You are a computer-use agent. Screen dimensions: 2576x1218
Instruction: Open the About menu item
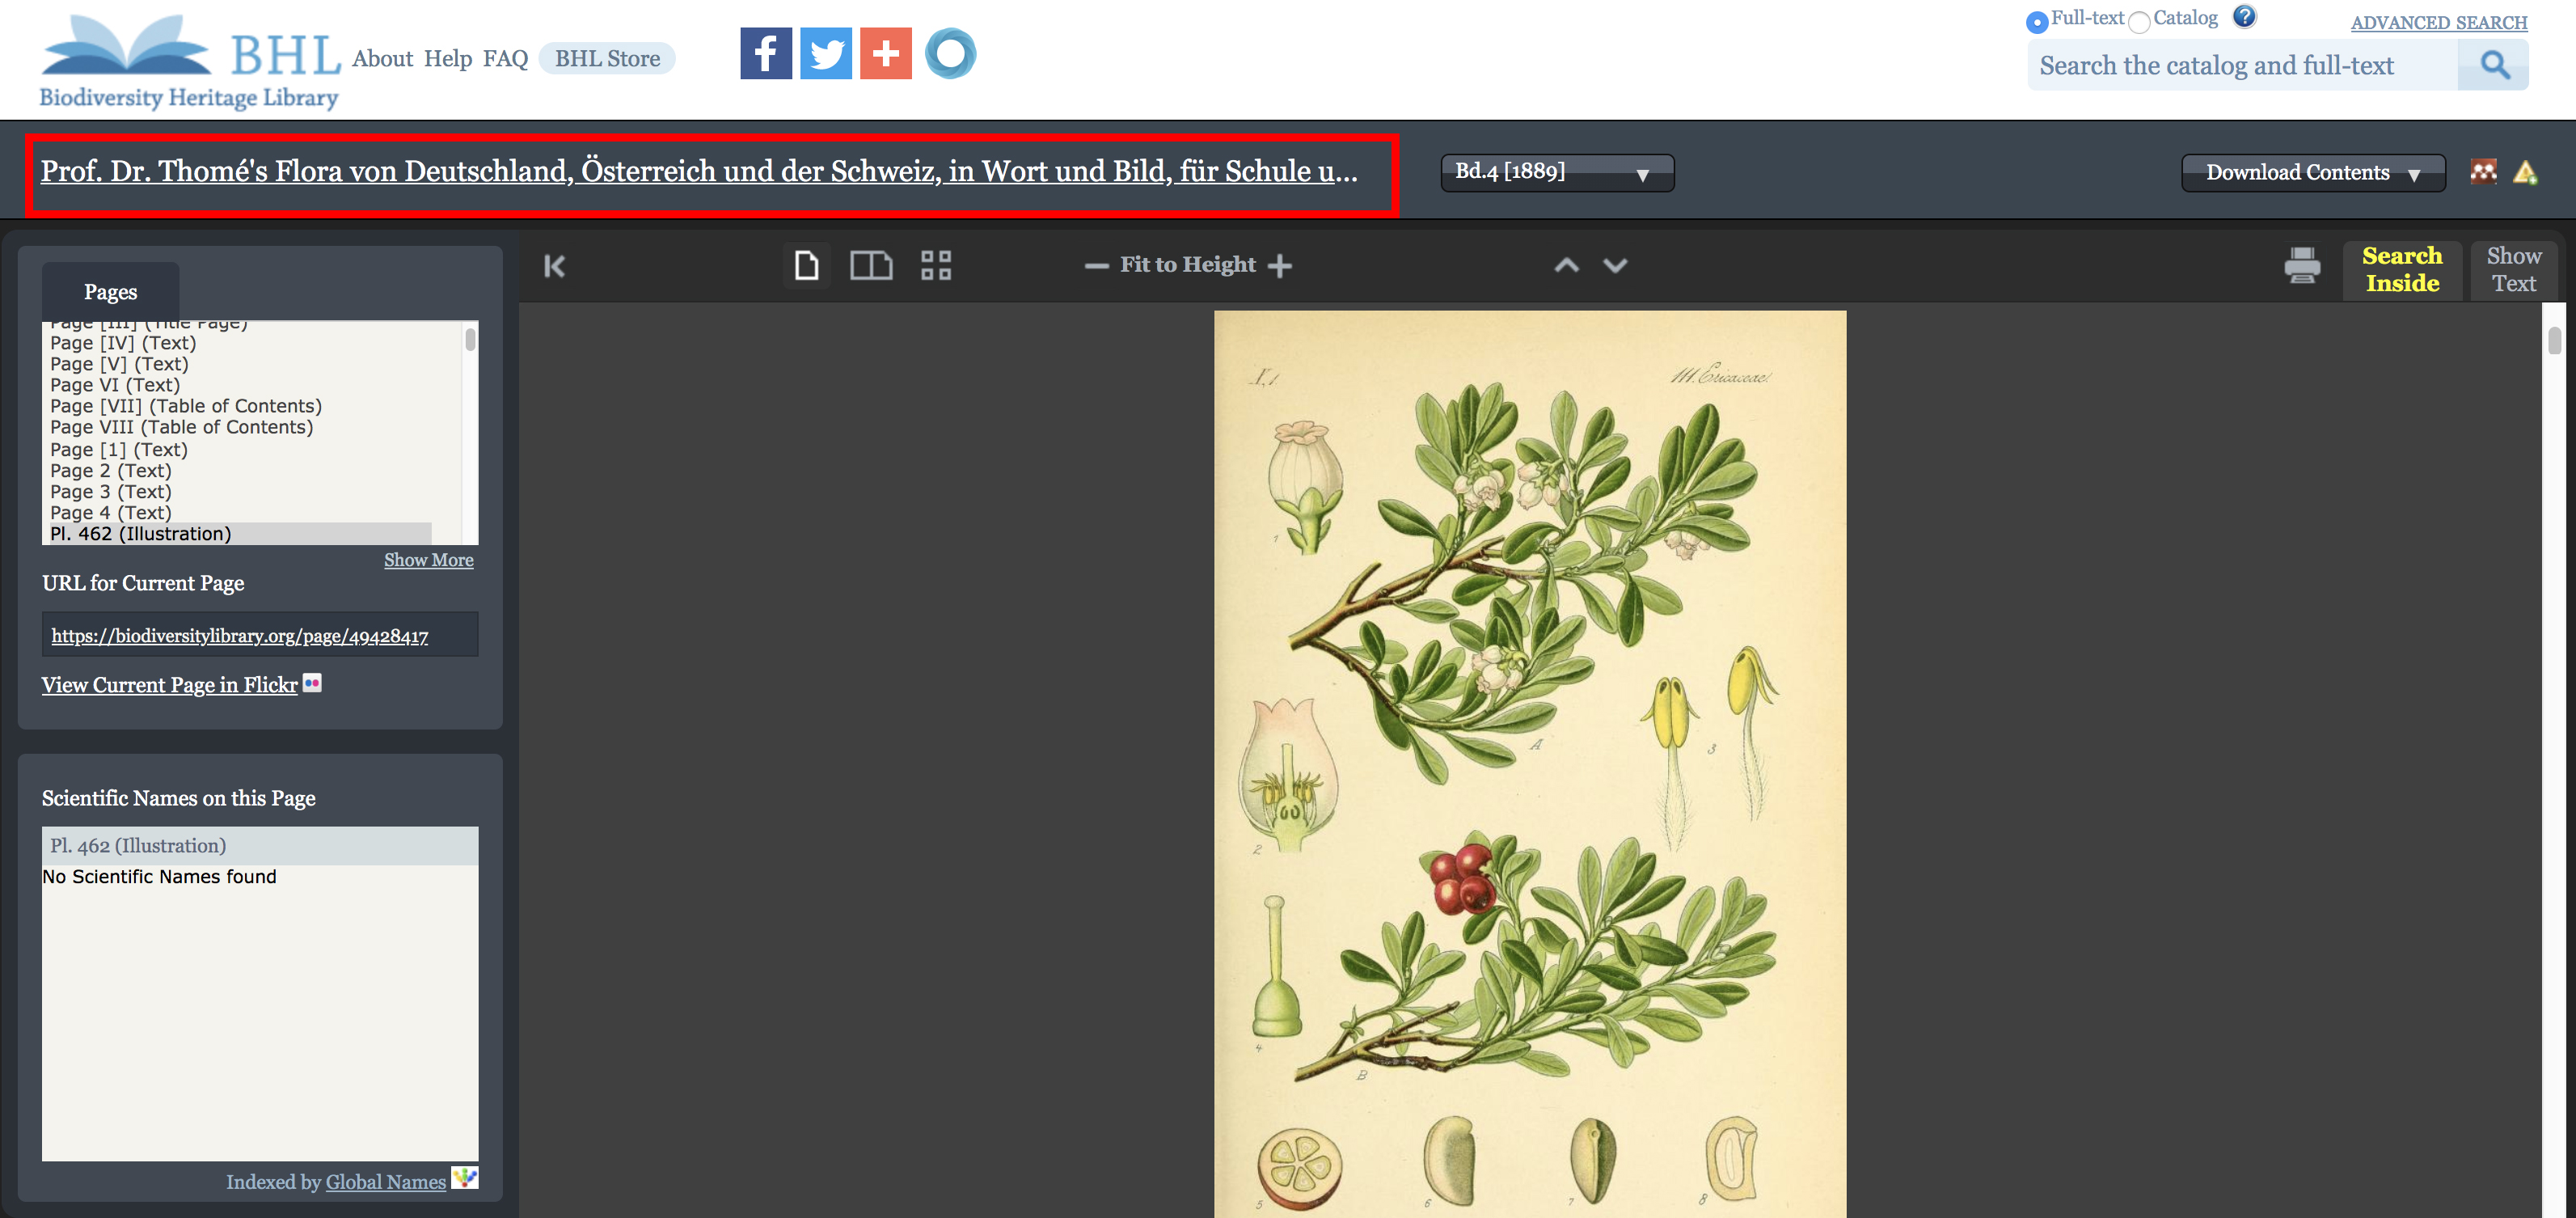(382, 59)
